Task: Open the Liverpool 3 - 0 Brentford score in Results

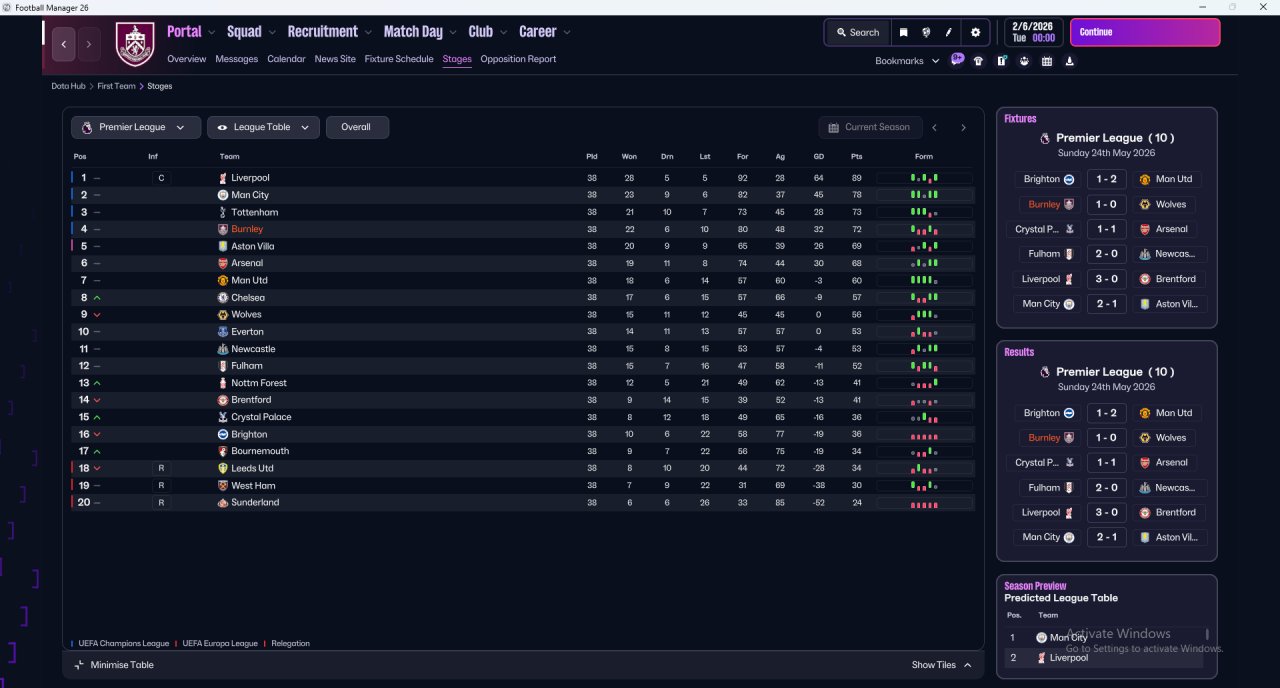Action: pos(1107,512)
